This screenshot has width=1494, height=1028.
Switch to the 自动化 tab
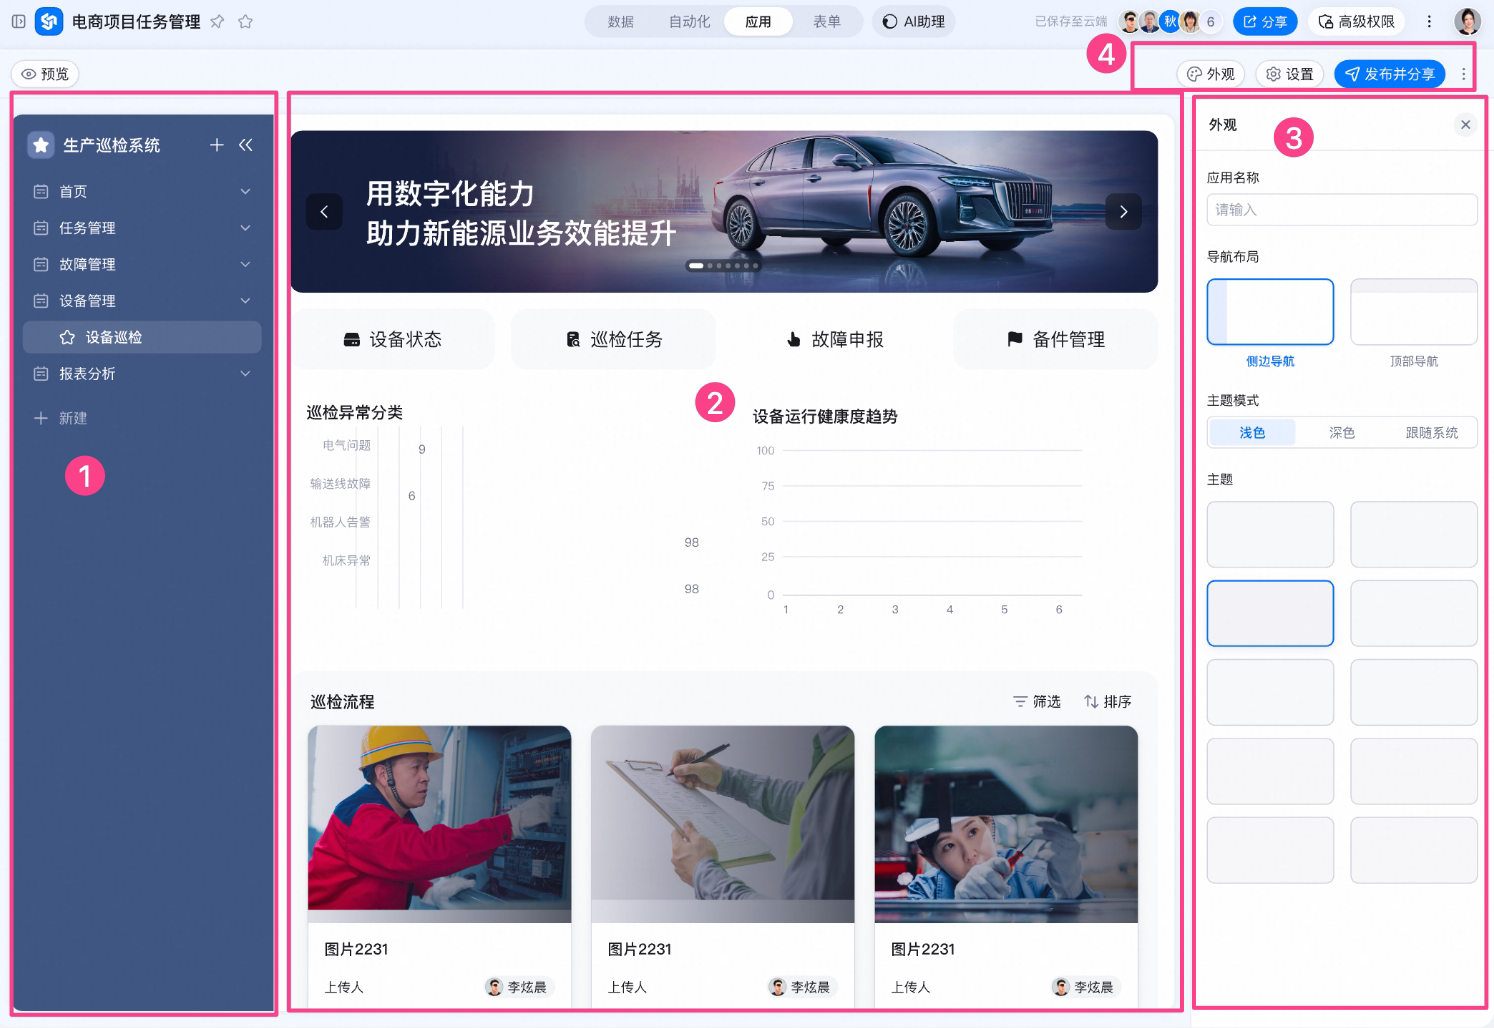click(x=689, y=21)
